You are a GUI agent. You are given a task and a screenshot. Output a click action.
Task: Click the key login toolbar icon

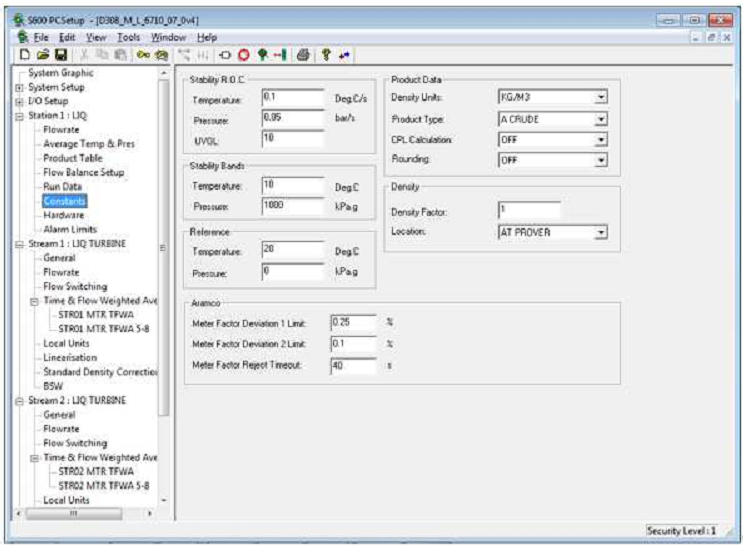tap(143, 55)
